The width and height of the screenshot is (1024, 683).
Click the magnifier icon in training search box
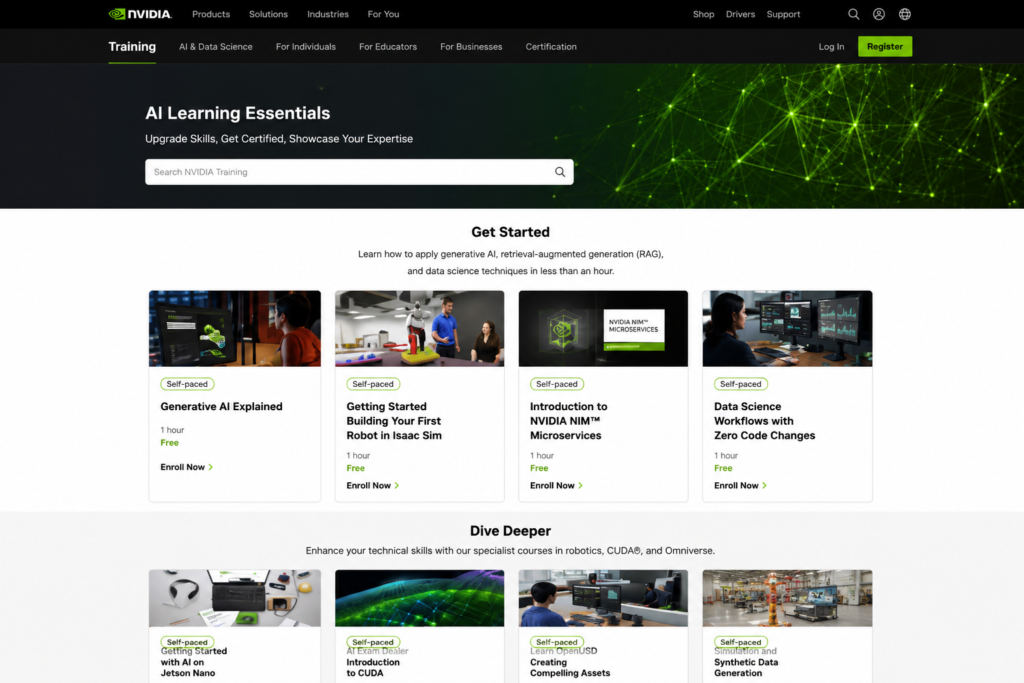tap(560, 172)
